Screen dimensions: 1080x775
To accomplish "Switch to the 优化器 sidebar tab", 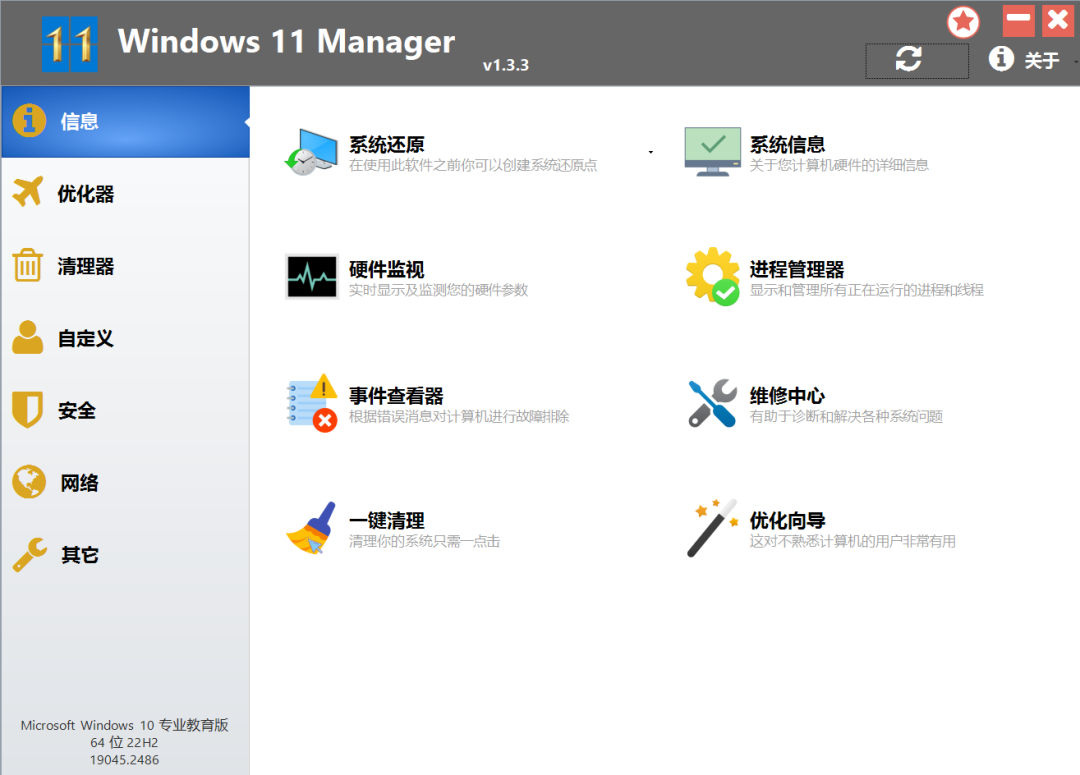I will (x=125, y=194).
